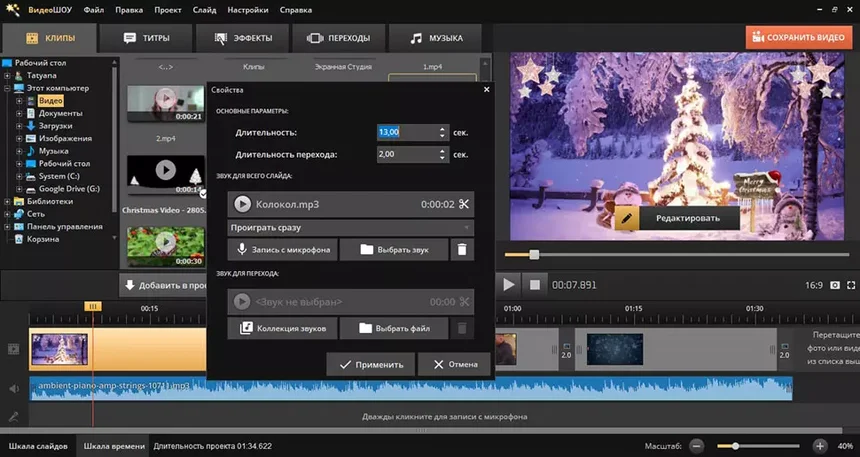Expand the Сеть tree node

tap(7, 214)
